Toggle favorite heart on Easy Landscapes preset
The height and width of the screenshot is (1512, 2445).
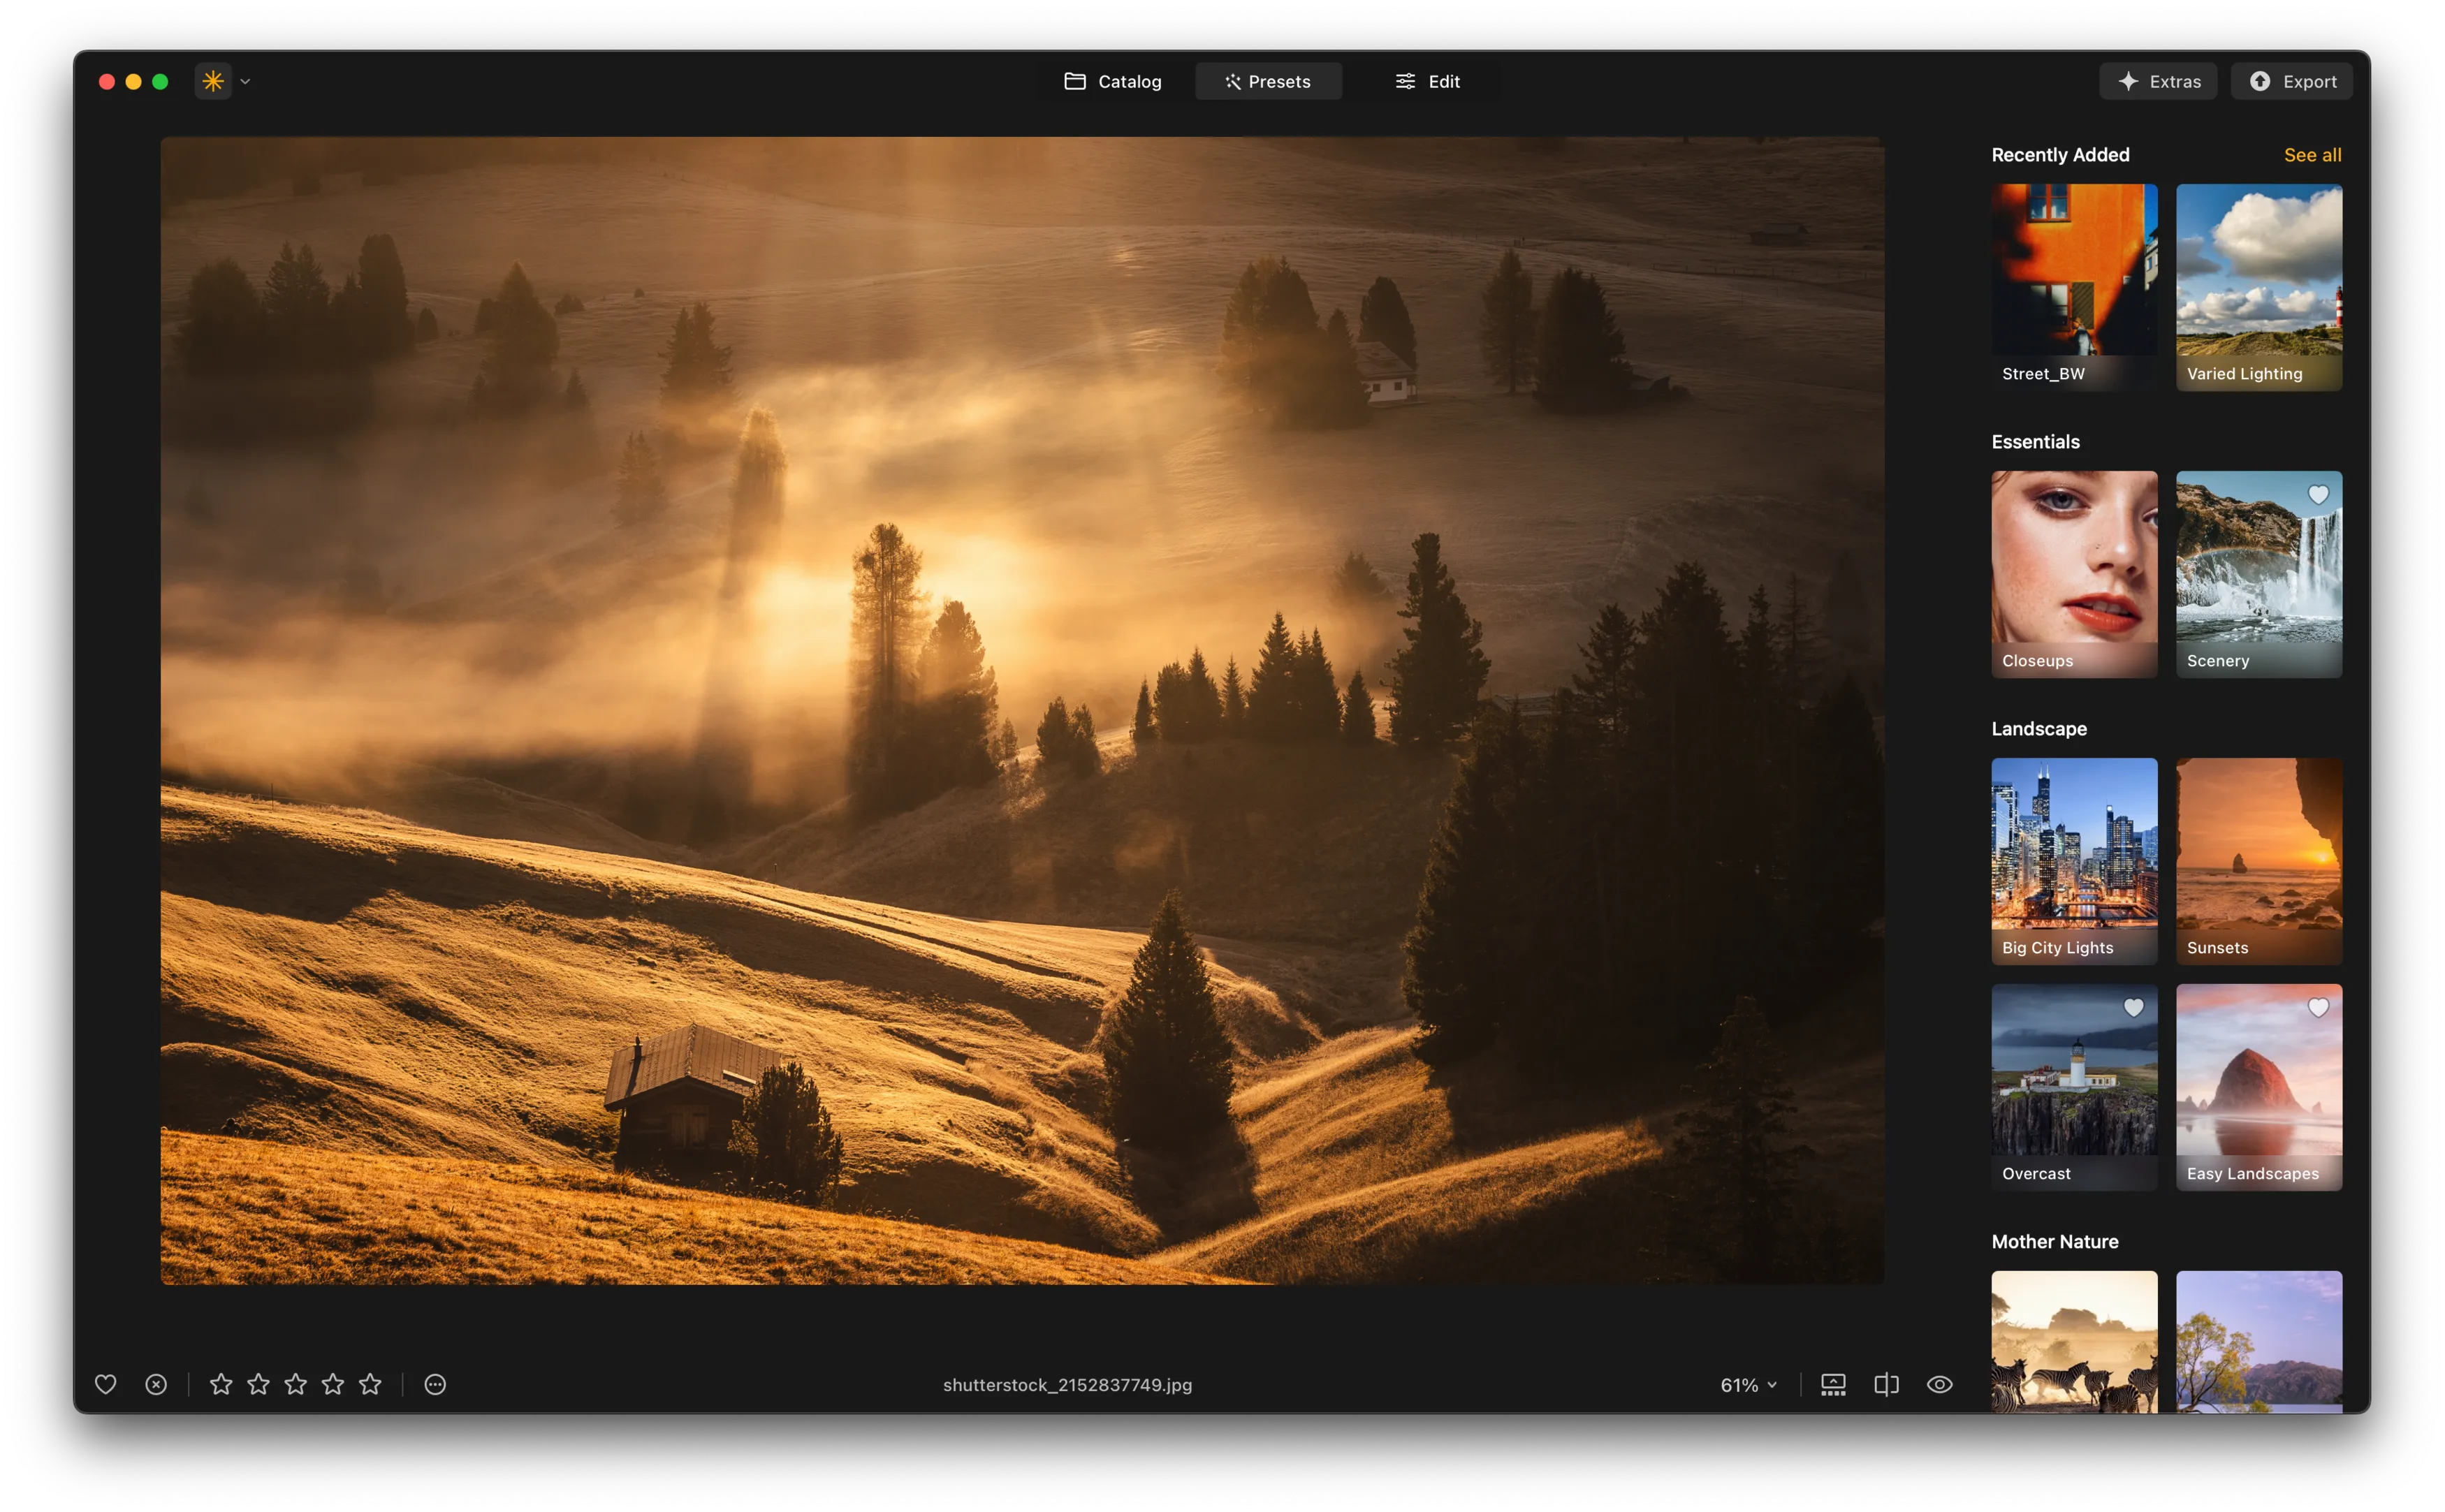click(2318, 1008)
